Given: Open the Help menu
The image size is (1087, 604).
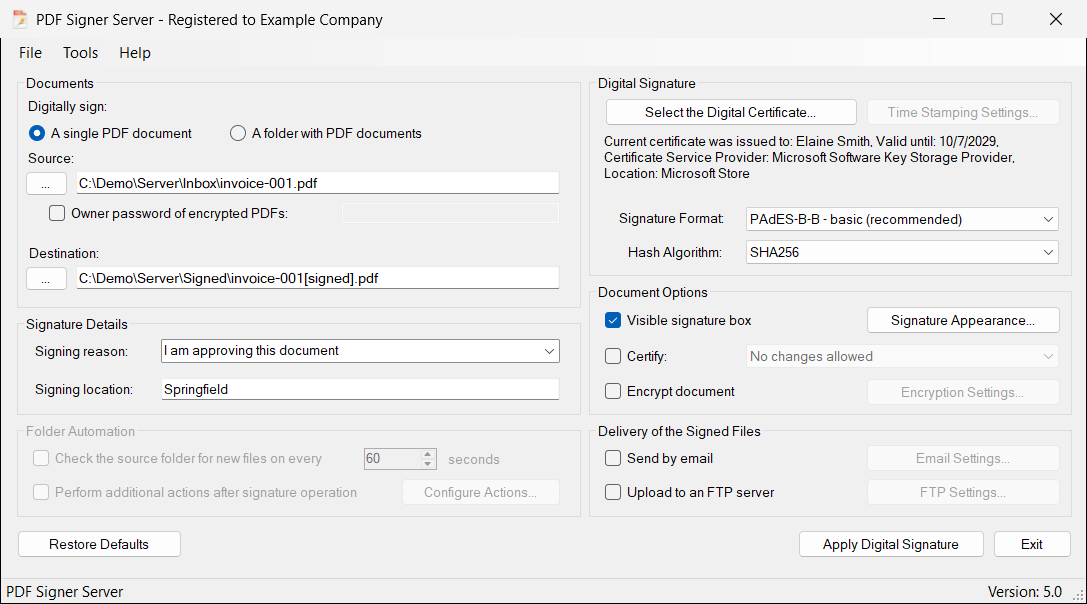Looking at the screenshot, I should 134,53.
